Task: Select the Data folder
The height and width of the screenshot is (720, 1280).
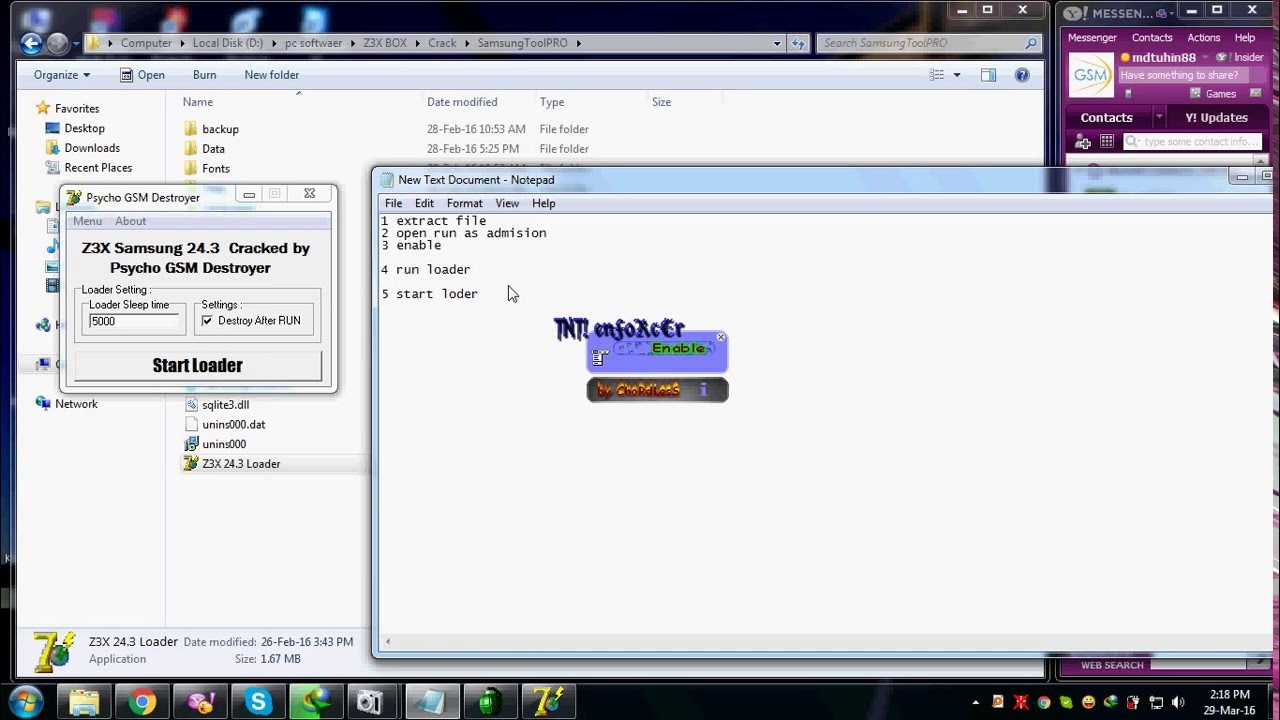Action: pyautogui.click(x=213, y=149)
